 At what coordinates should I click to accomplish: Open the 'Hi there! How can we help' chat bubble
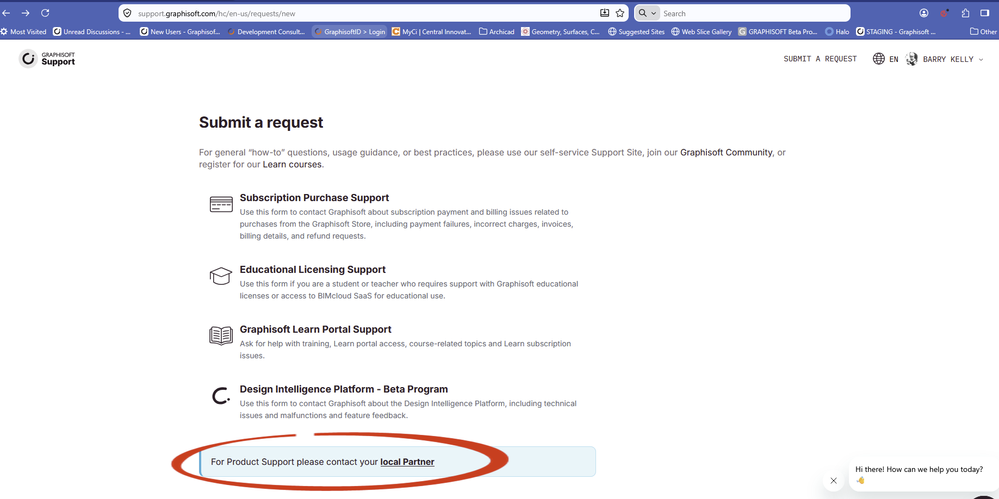click(924, 475)
